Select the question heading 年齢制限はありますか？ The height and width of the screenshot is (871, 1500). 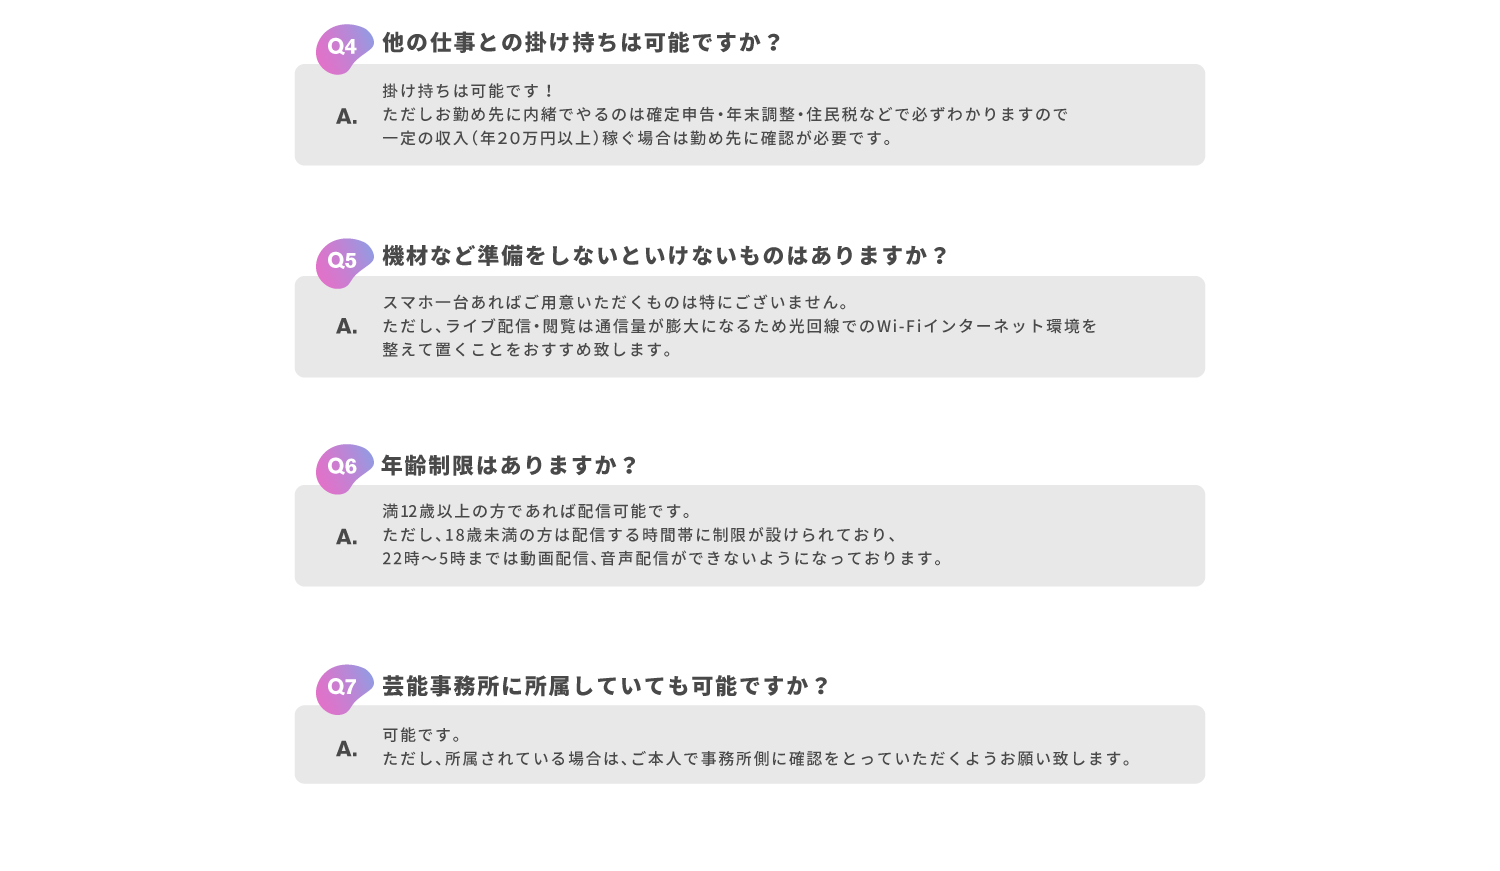509,465
